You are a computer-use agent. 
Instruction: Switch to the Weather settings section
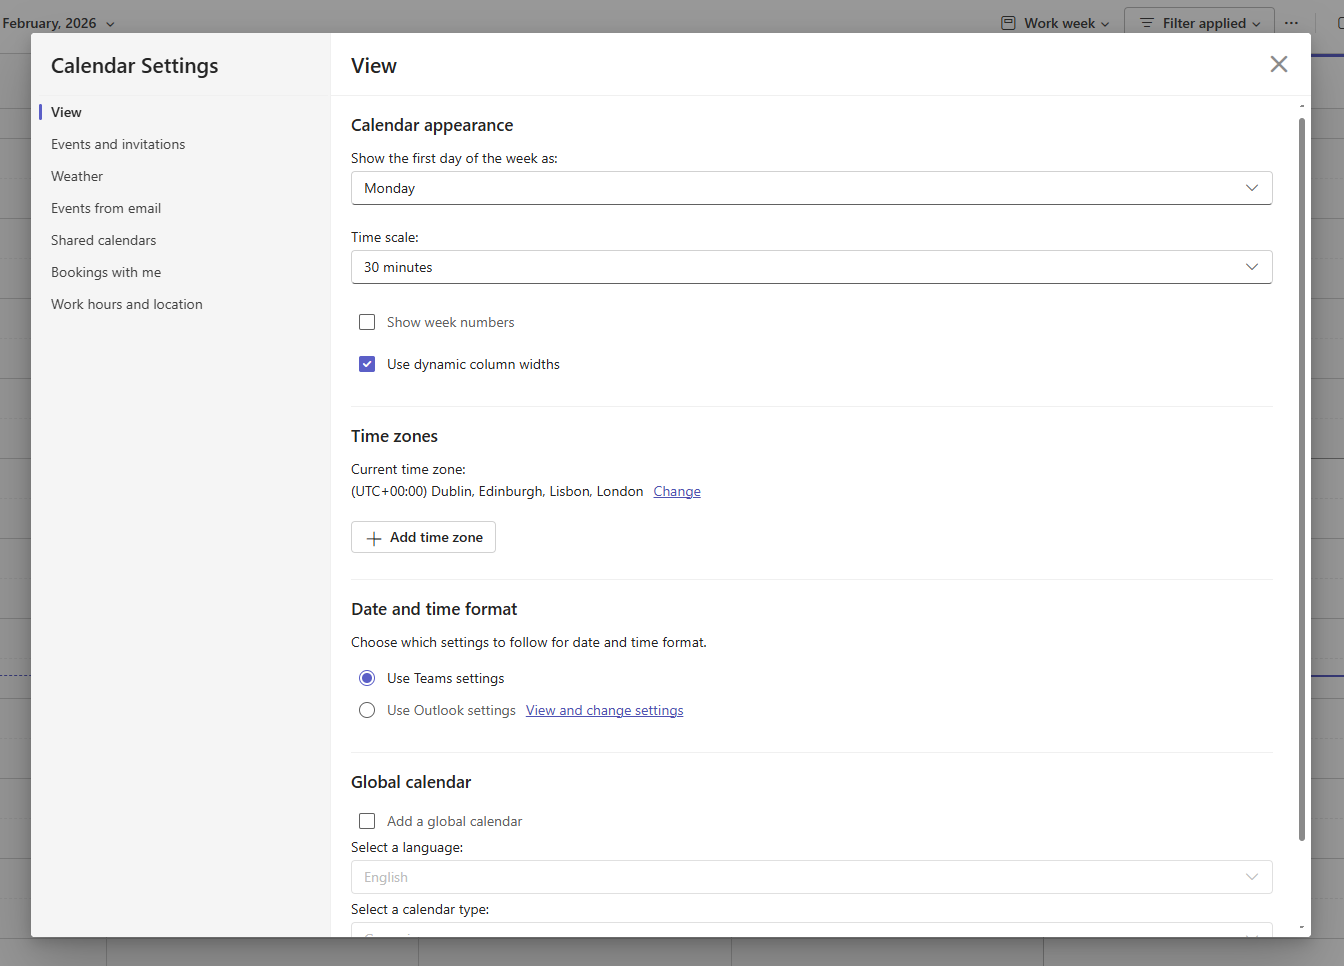[77, 175]
